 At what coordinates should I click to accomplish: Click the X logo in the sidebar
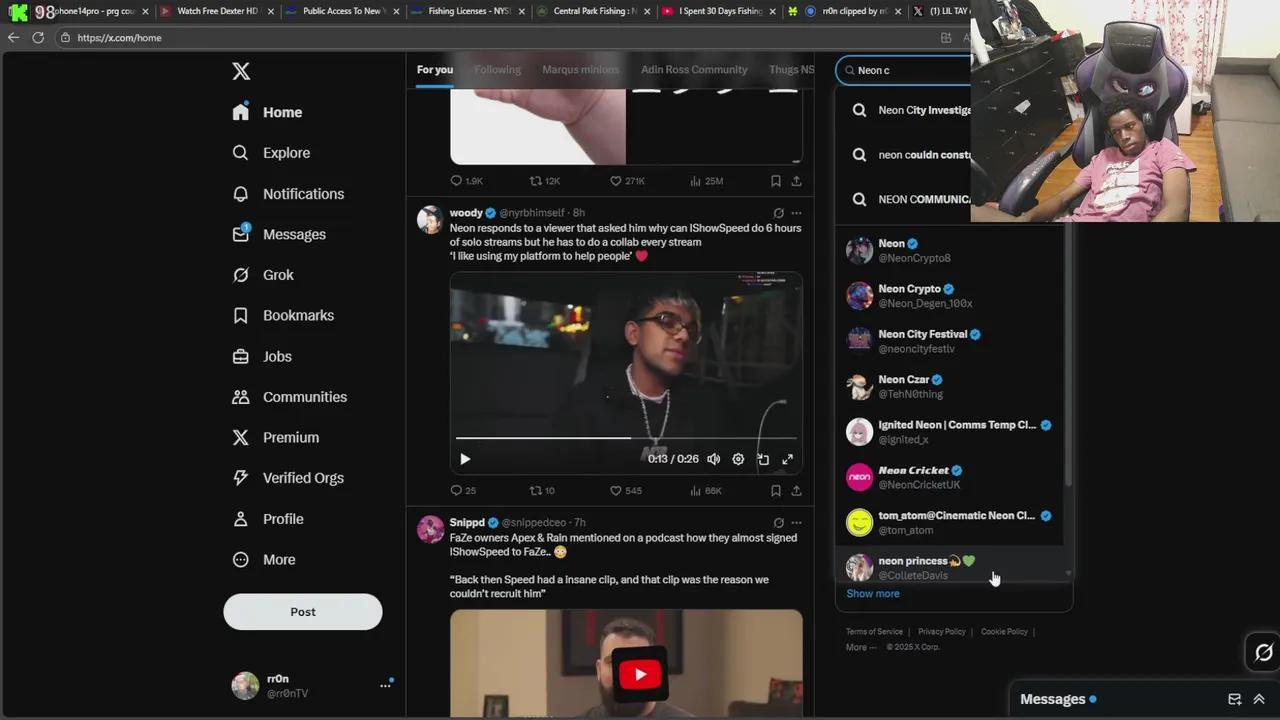pyautogui.click(x=241, y=71)
